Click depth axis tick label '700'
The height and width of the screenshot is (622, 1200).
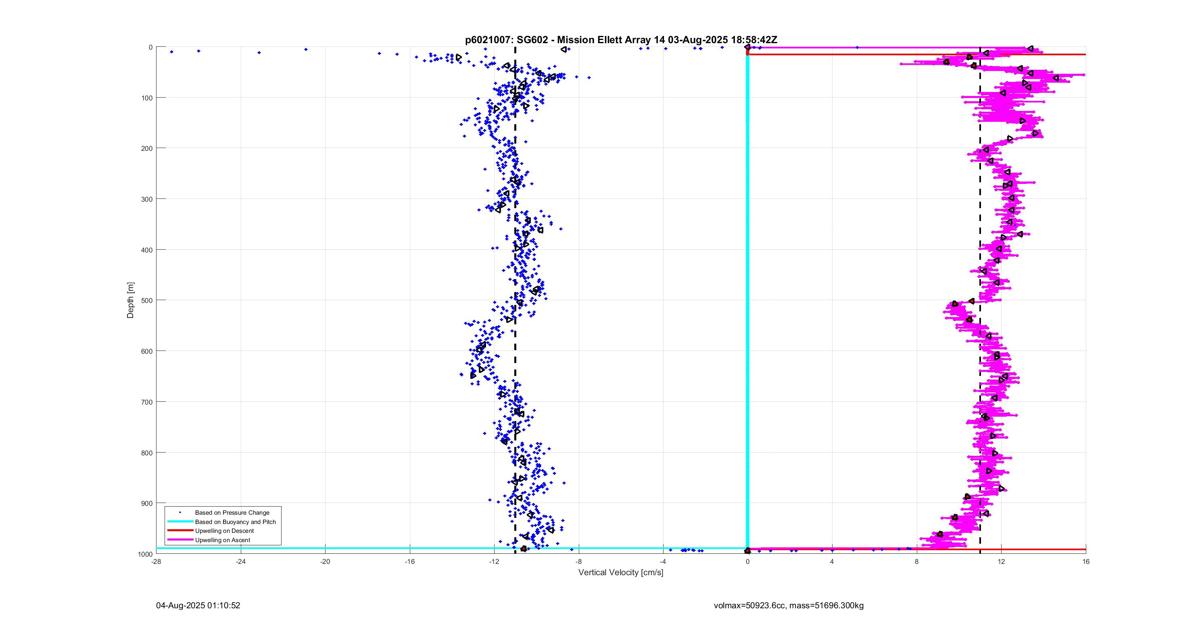tap(145, 402)
